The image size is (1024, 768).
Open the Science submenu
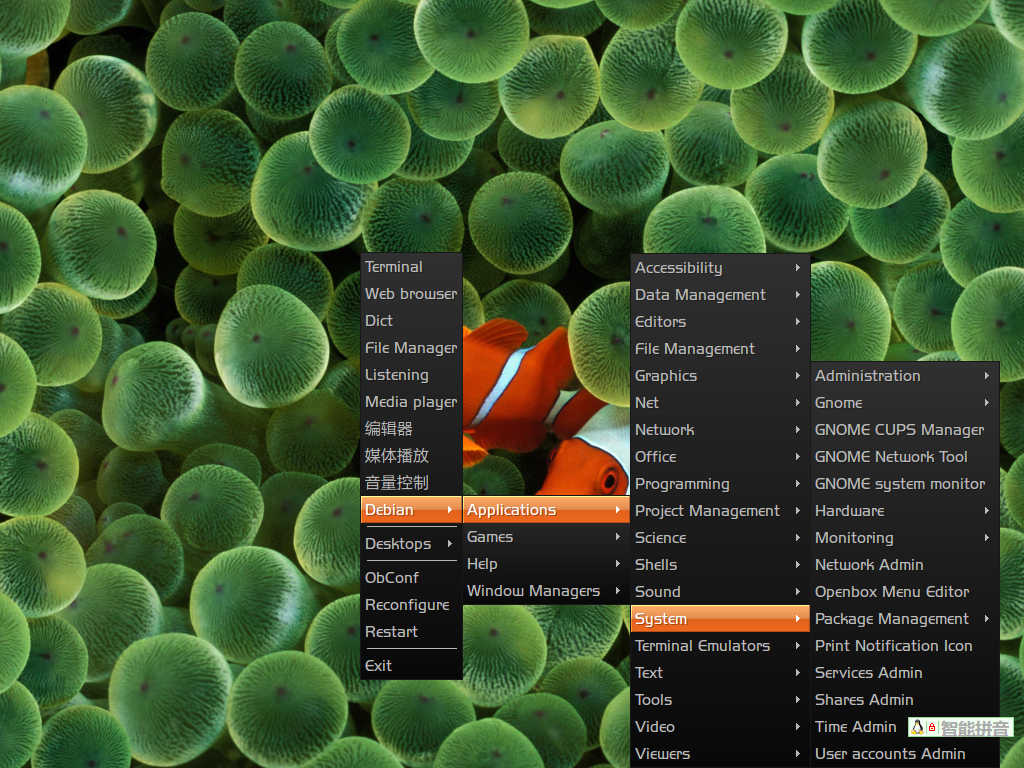[720, 537]
